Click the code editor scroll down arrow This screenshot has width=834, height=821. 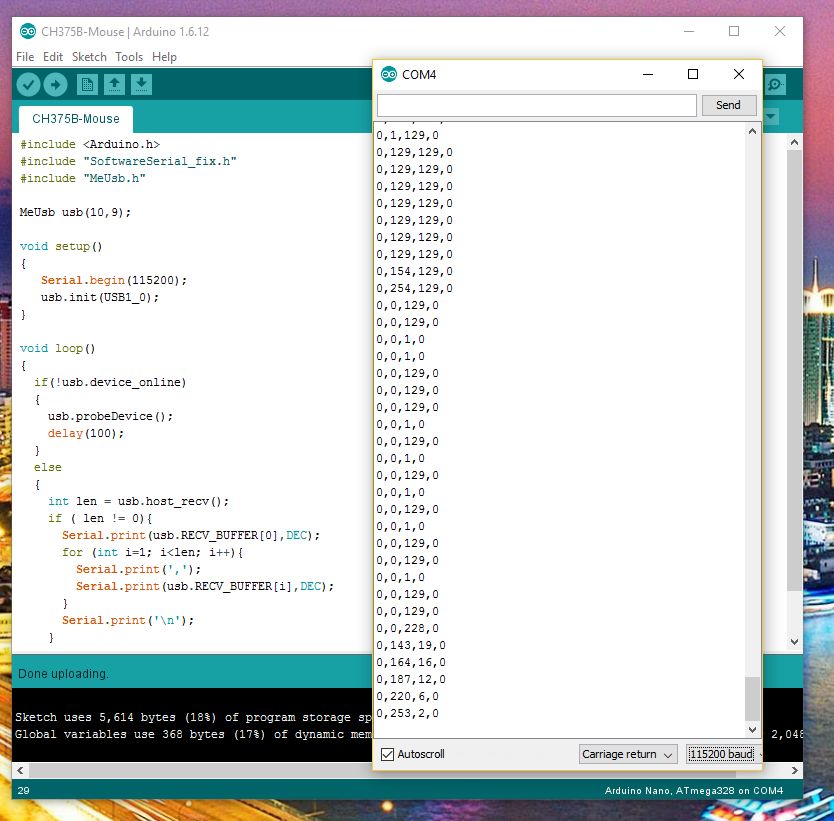click(x=794, y=642)
